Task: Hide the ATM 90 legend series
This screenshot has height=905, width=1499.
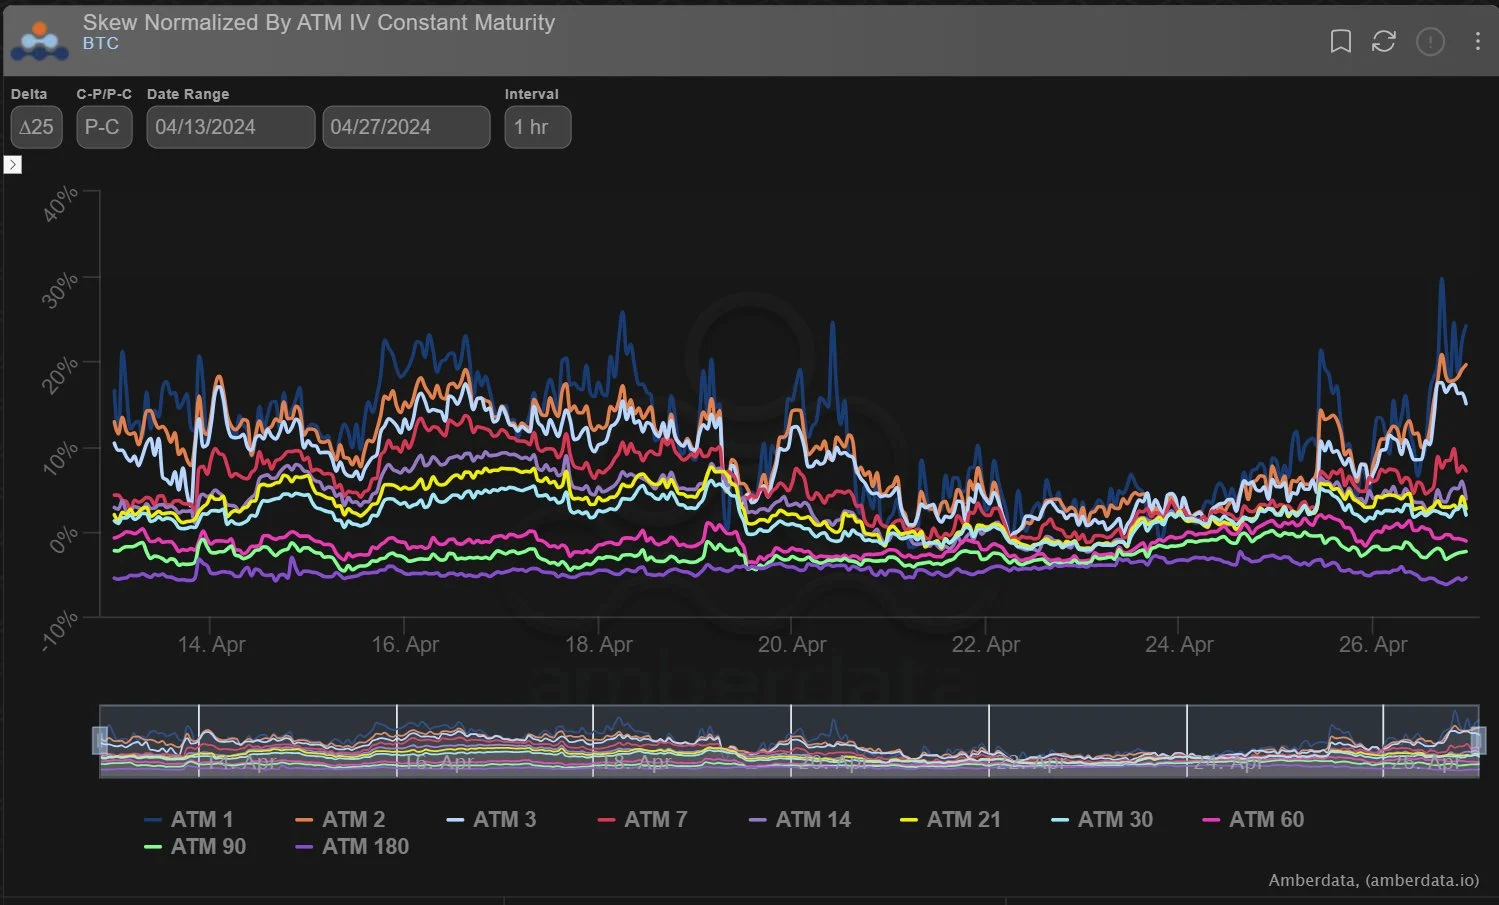Action: [195, 846]
